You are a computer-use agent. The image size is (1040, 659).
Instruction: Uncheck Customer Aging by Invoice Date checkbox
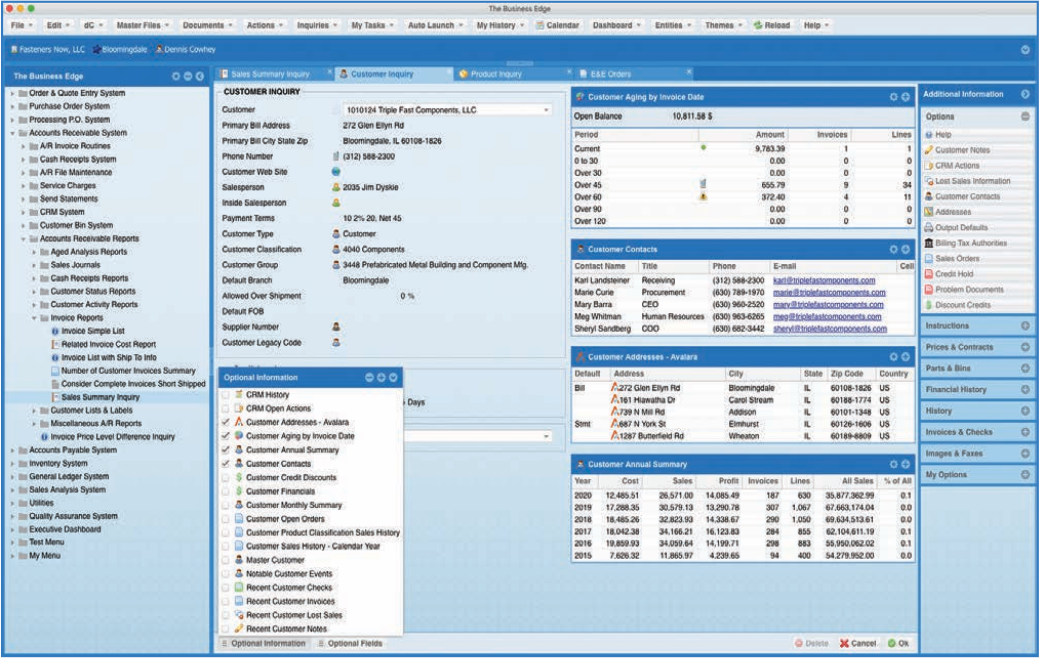click(226, 436)
